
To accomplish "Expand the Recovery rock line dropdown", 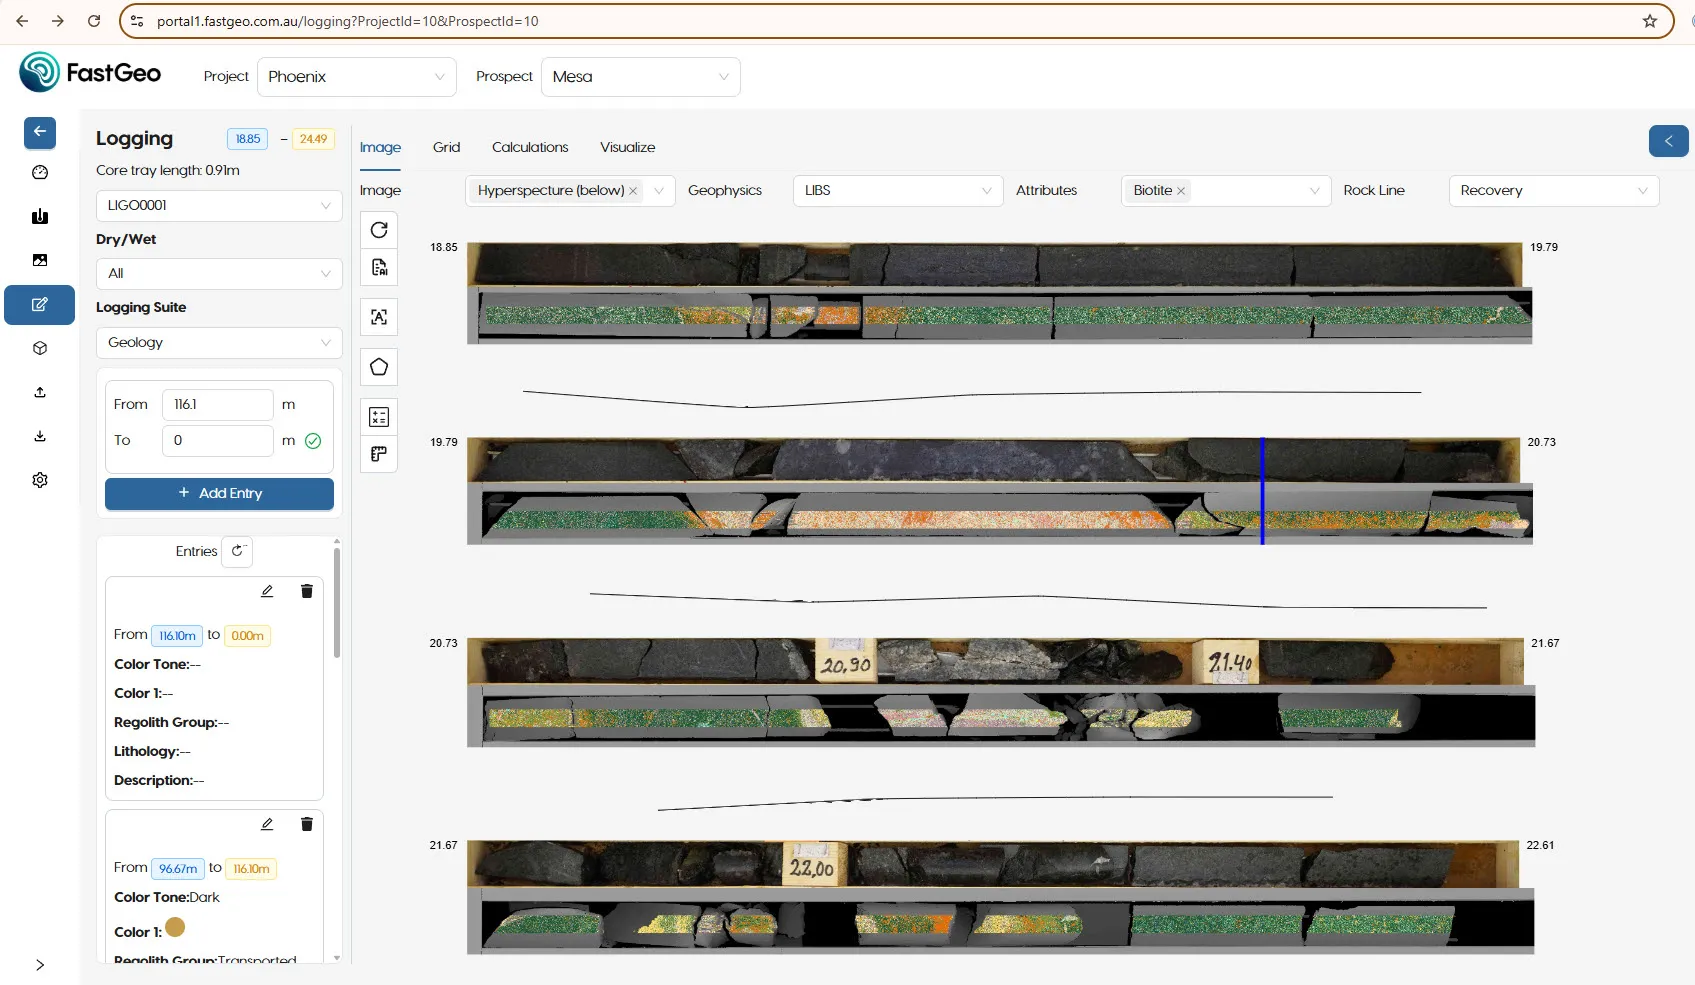I will (1553, 190).
